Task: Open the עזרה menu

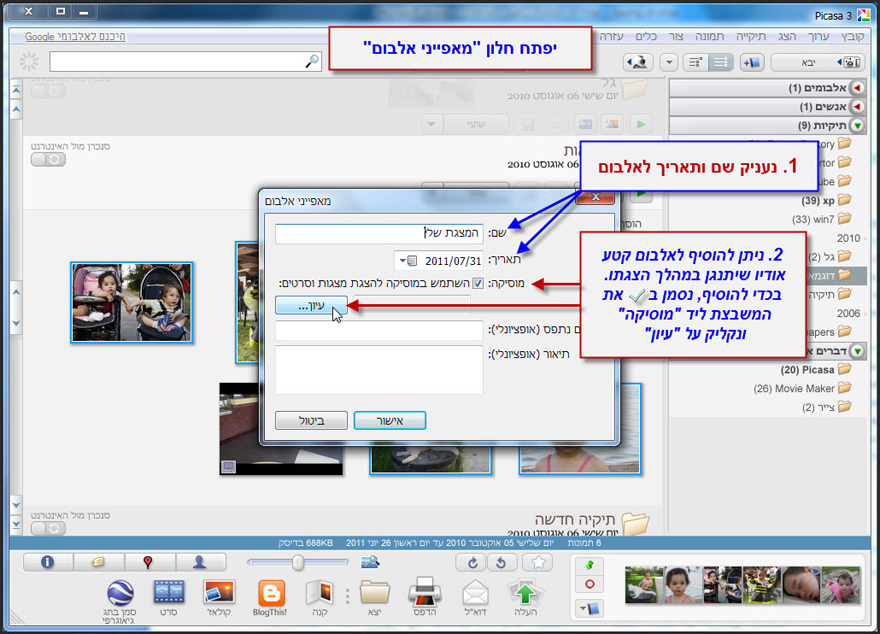Action: 611,37
